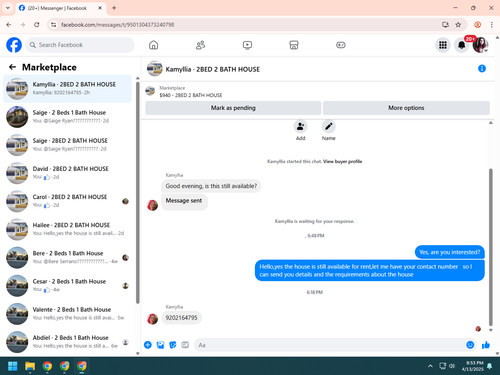This screenshot has width=500, height=375.
Task: Open the Marketplace storefront icon
Action: pos(294,45)
